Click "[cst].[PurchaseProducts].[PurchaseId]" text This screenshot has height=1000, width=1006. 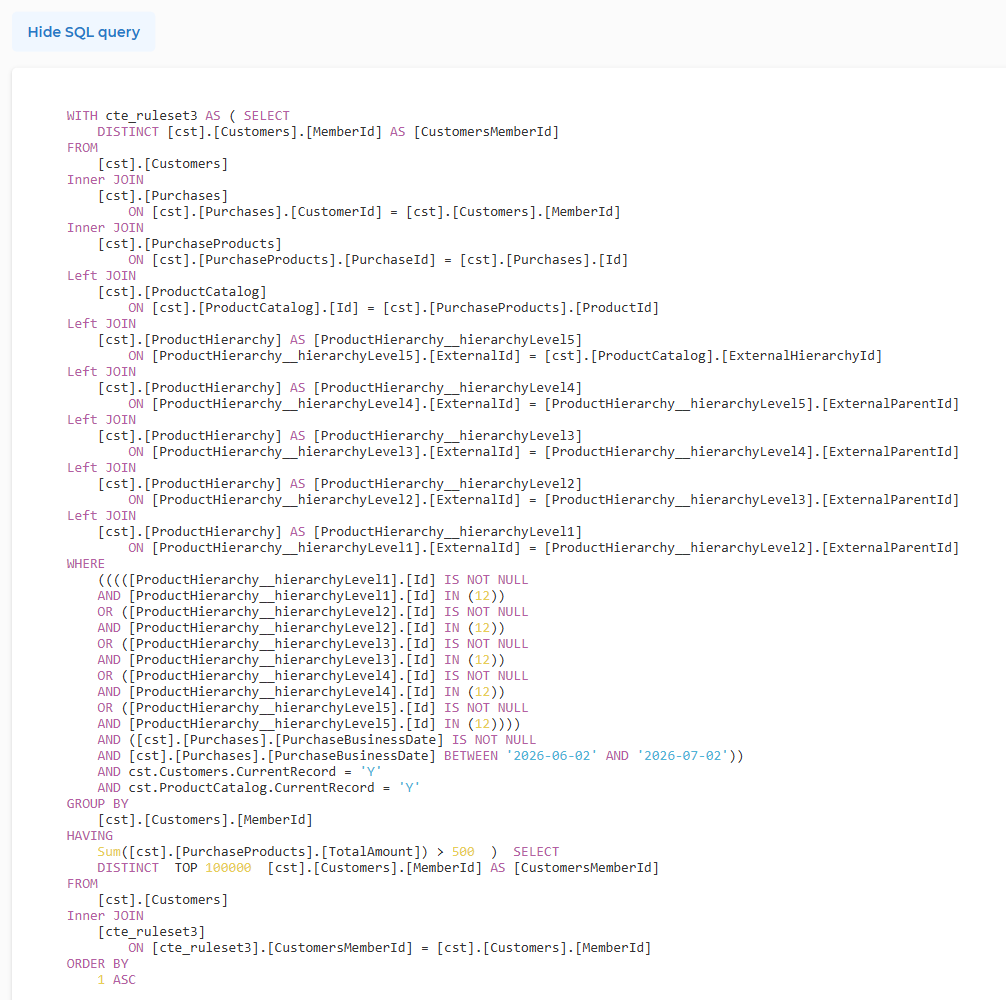click(294, 260)
